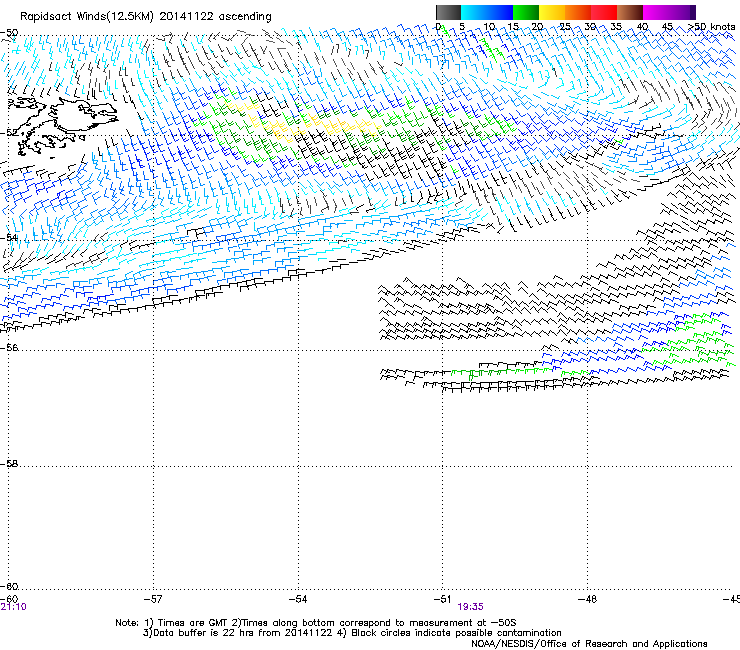Click the cyan 5-10 knots legend swatch
Image resolution: width=740 pixels, height=650 pixels.
[x=474, y=12]
